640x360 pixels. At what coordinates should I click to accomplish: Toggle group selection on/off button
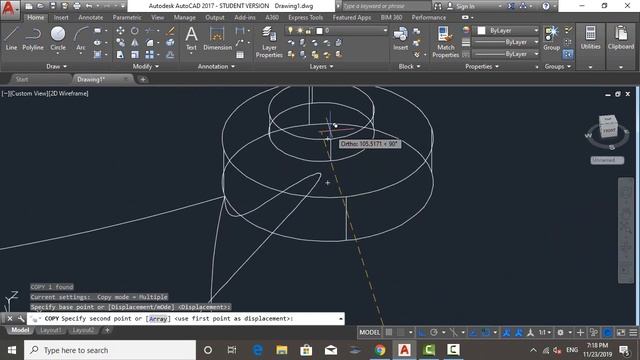click(x=568, y=54)
